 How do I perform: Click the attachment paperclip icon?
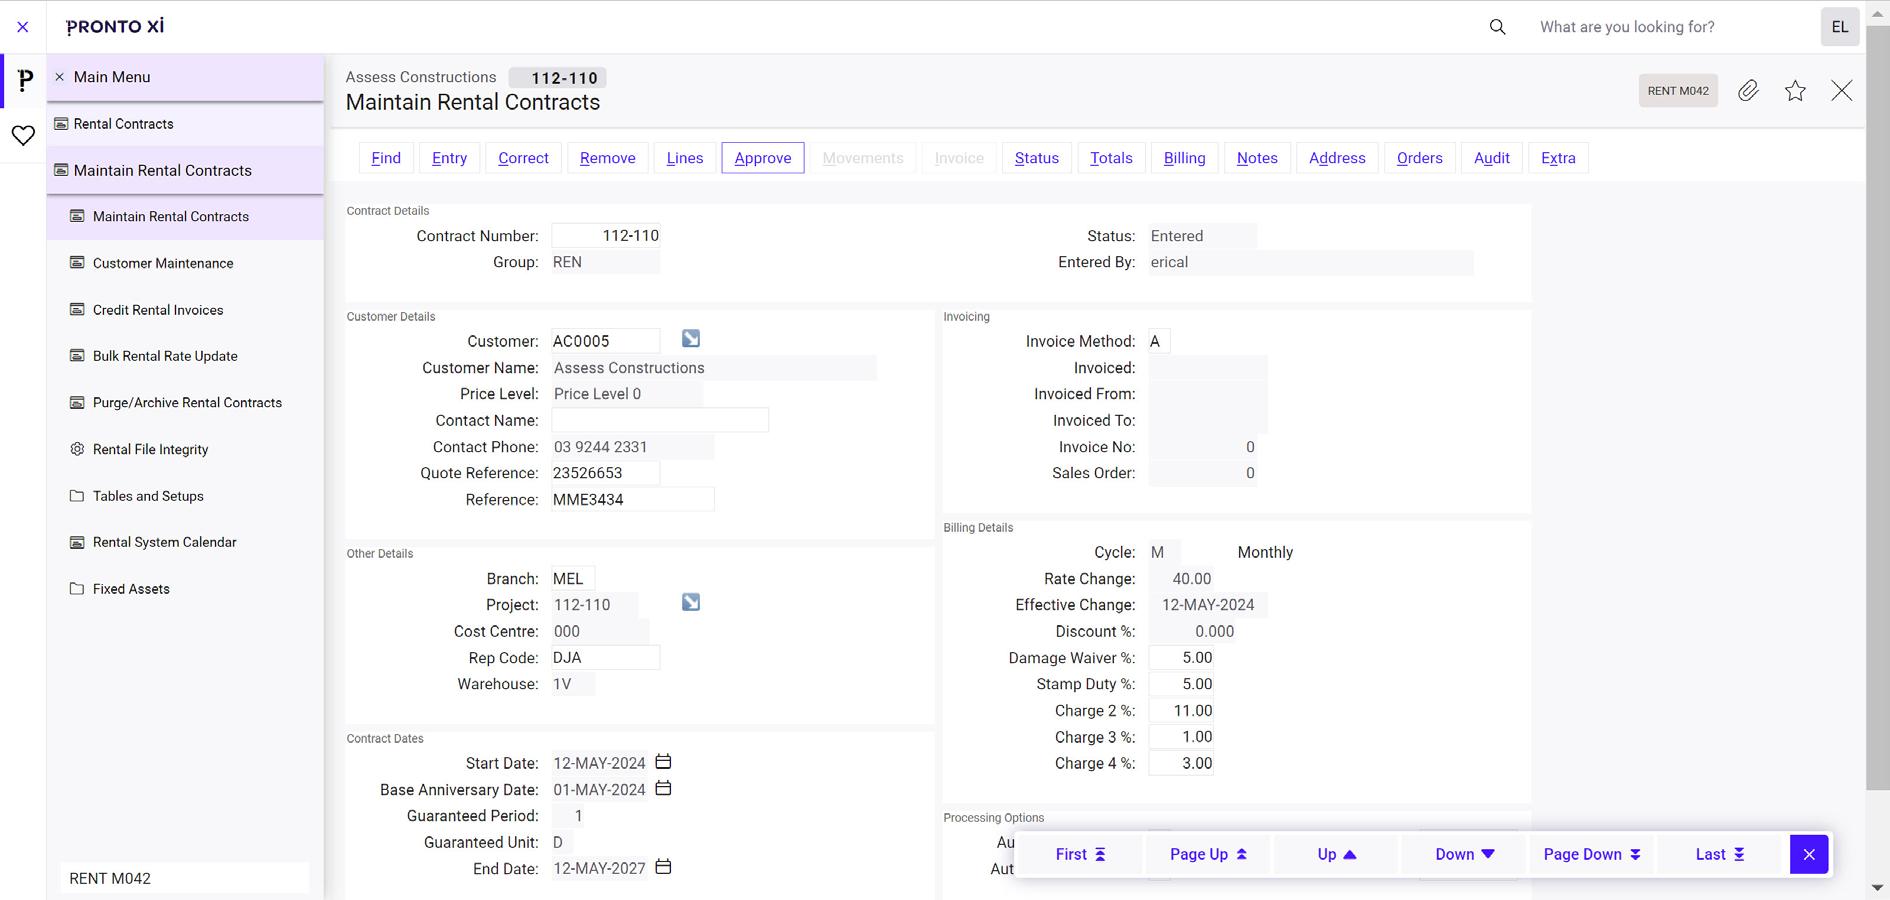[x=1748, y=91]
